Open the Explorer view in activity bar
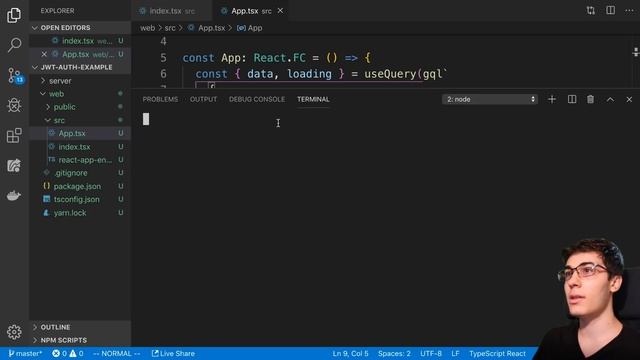 (x=14, y=15)
